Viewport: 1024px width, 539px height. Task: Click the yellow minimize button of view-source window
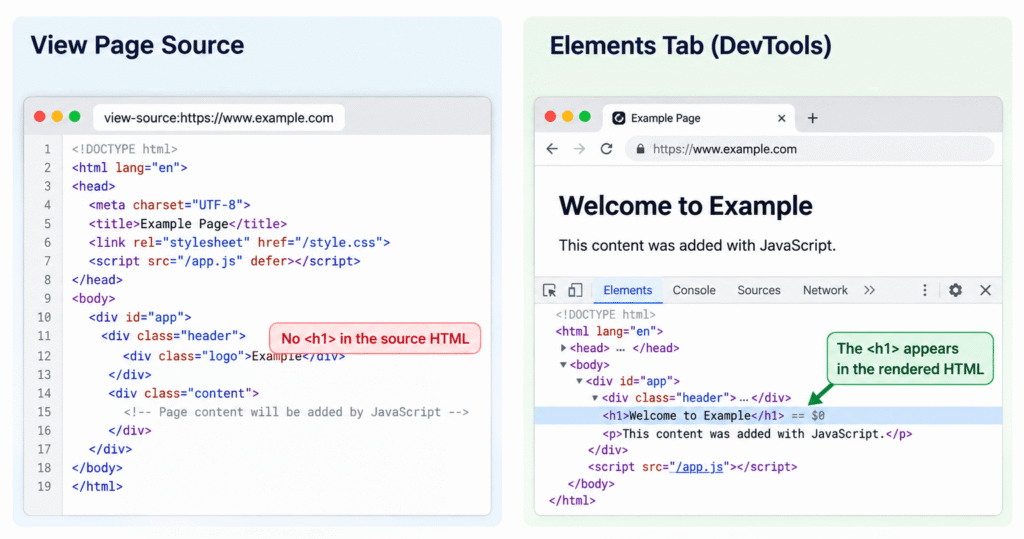pyautogui.click(x=57, y=116)
